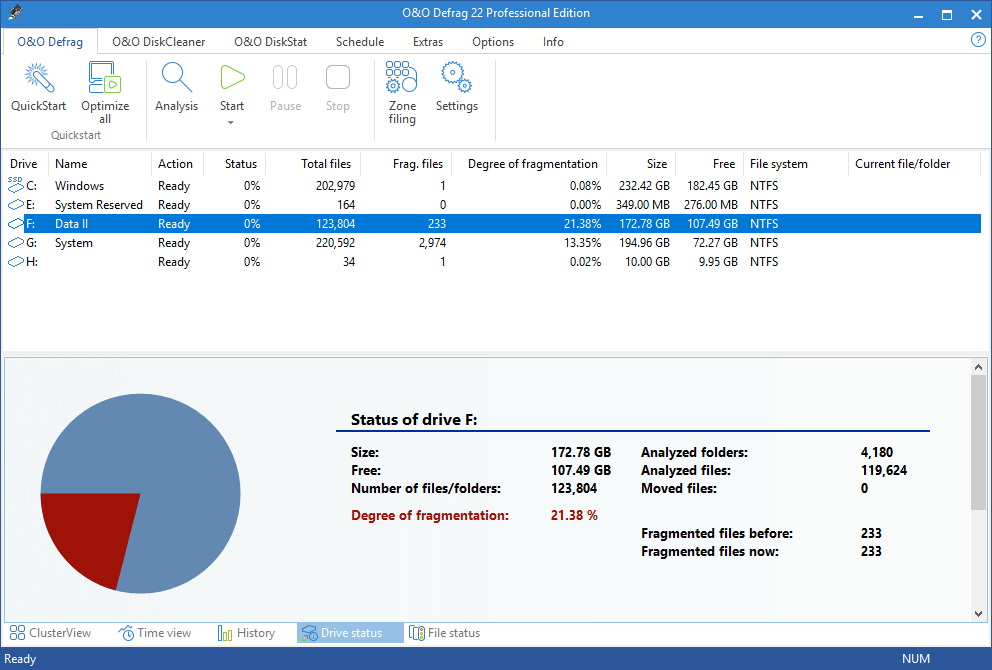Open the Extras tab
This screenshot has width=992, height=670.
(x=428, y=42)
